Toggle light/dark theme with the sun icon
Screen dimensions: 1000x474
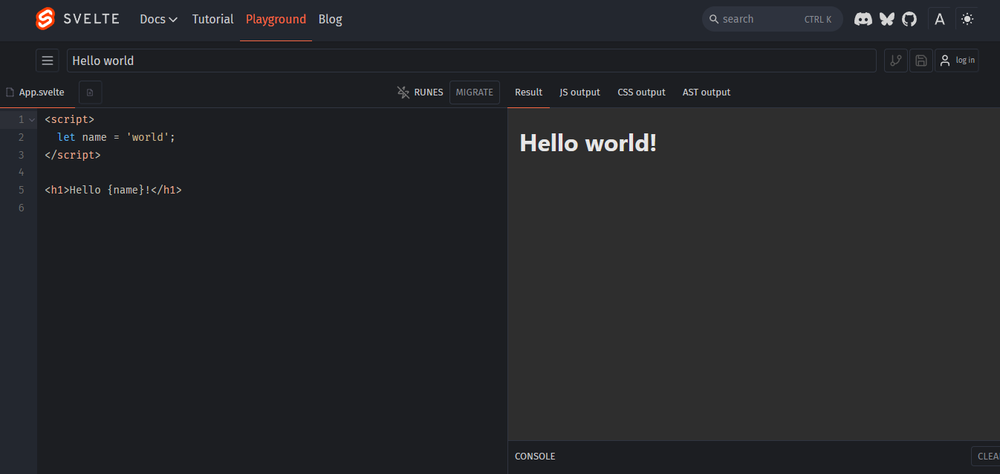pyautogui.click(x=967, y=19)
